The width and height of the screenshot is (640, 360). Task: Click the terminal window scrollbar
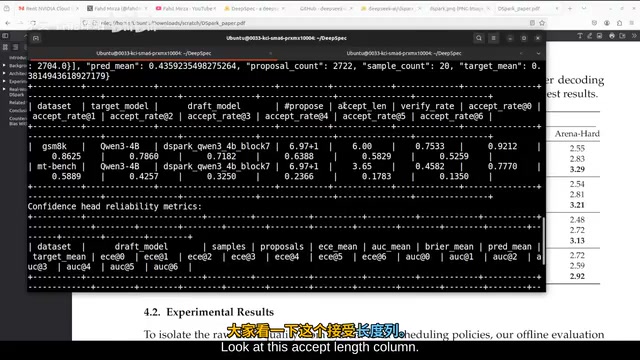click(543, 241)
